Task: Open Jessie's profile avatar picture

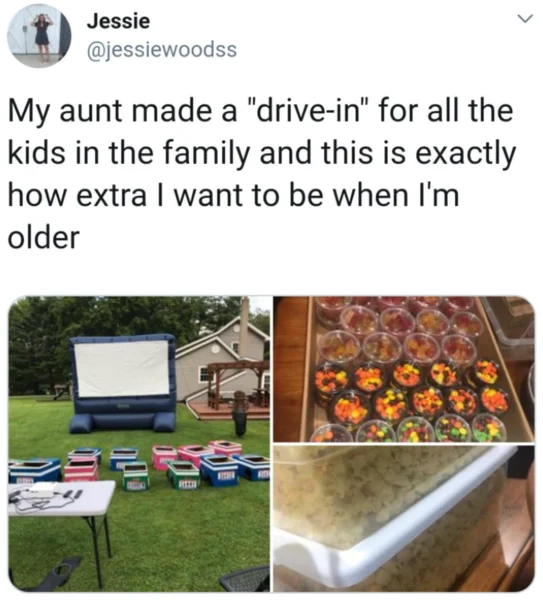Action: click(39, 36)
